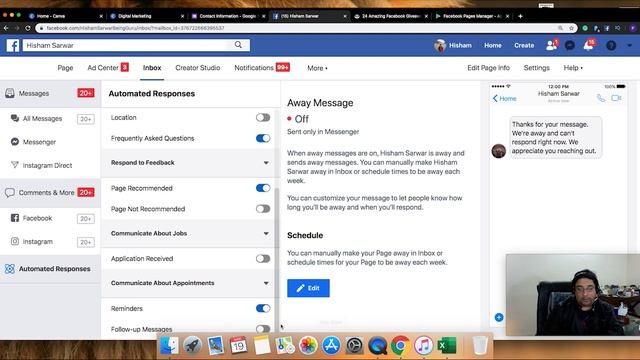Open page Settings link
Image resolution: width=640 pixels, height=360 pixels.
point(536,68)
